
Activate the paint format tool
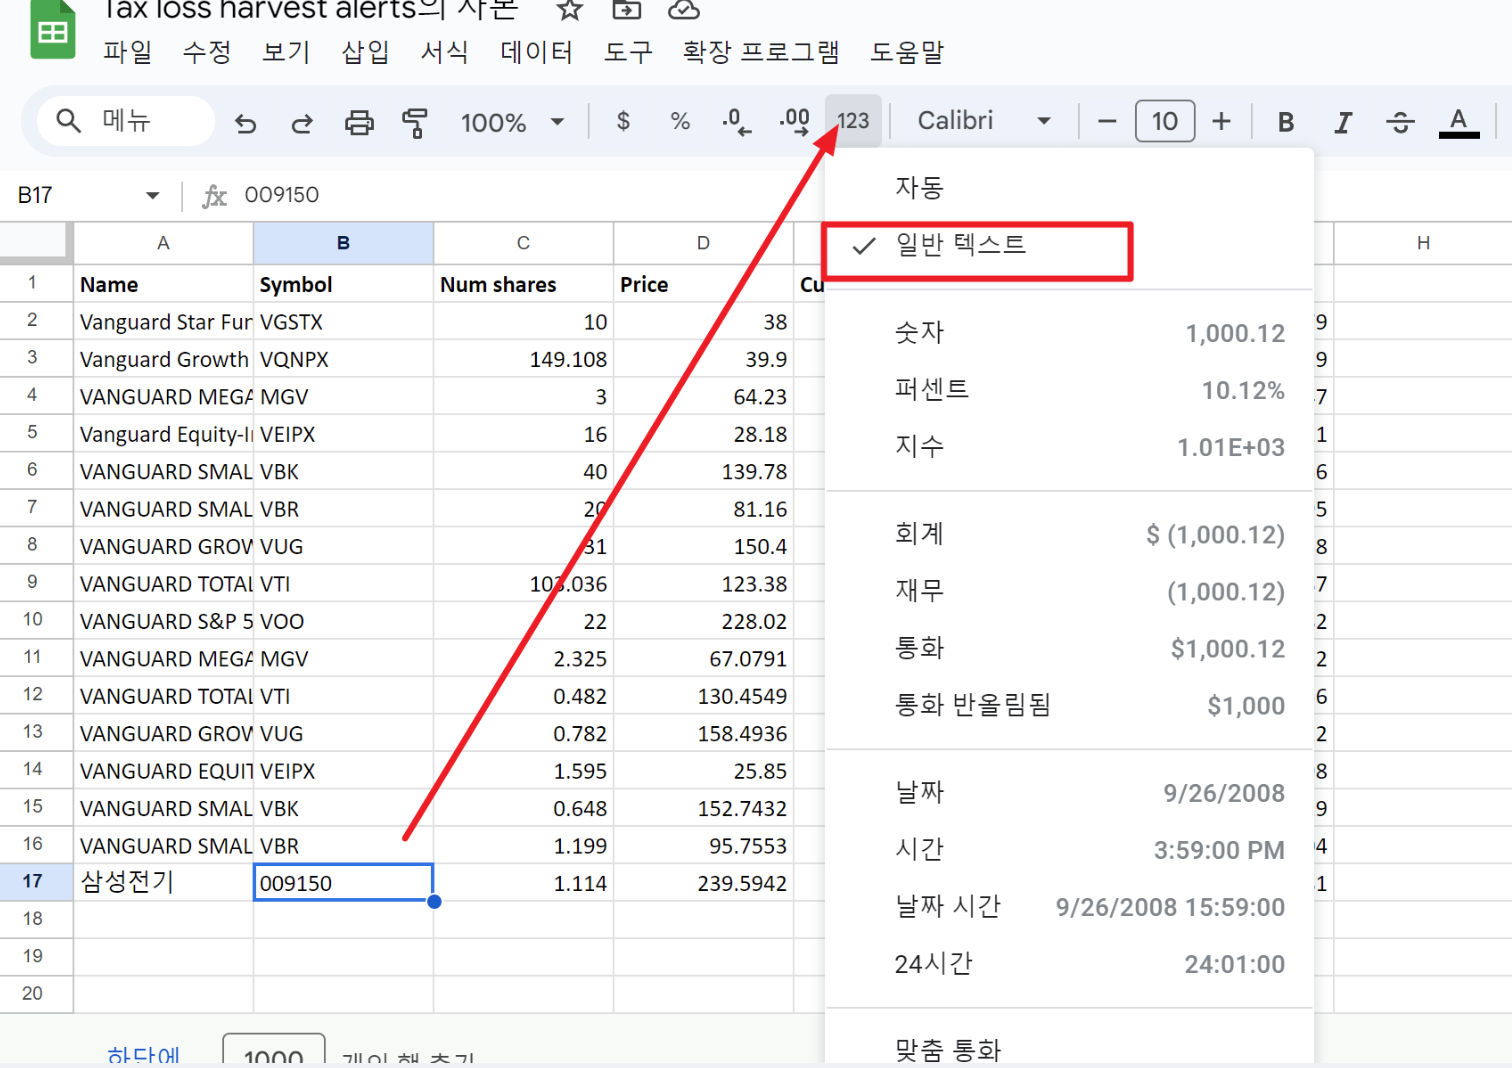coord(414,122)
